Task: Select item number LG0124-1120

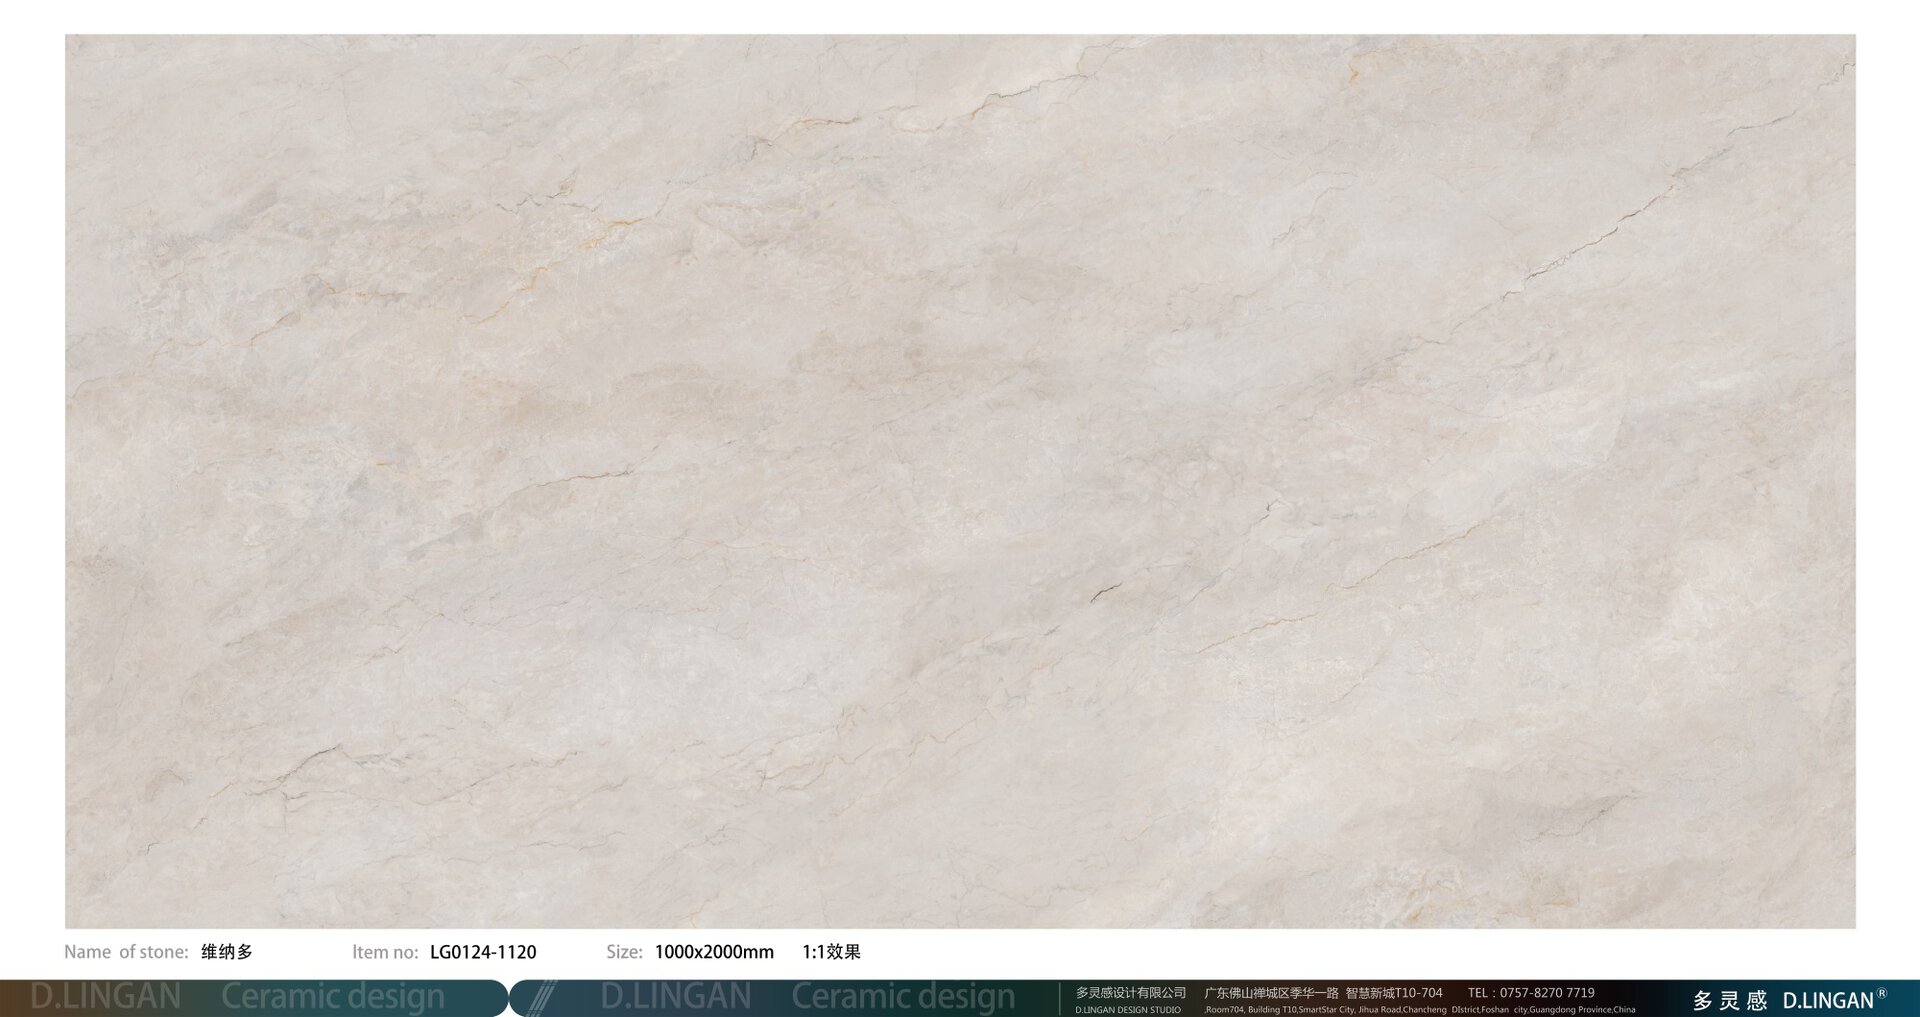Action: (483, 952)
